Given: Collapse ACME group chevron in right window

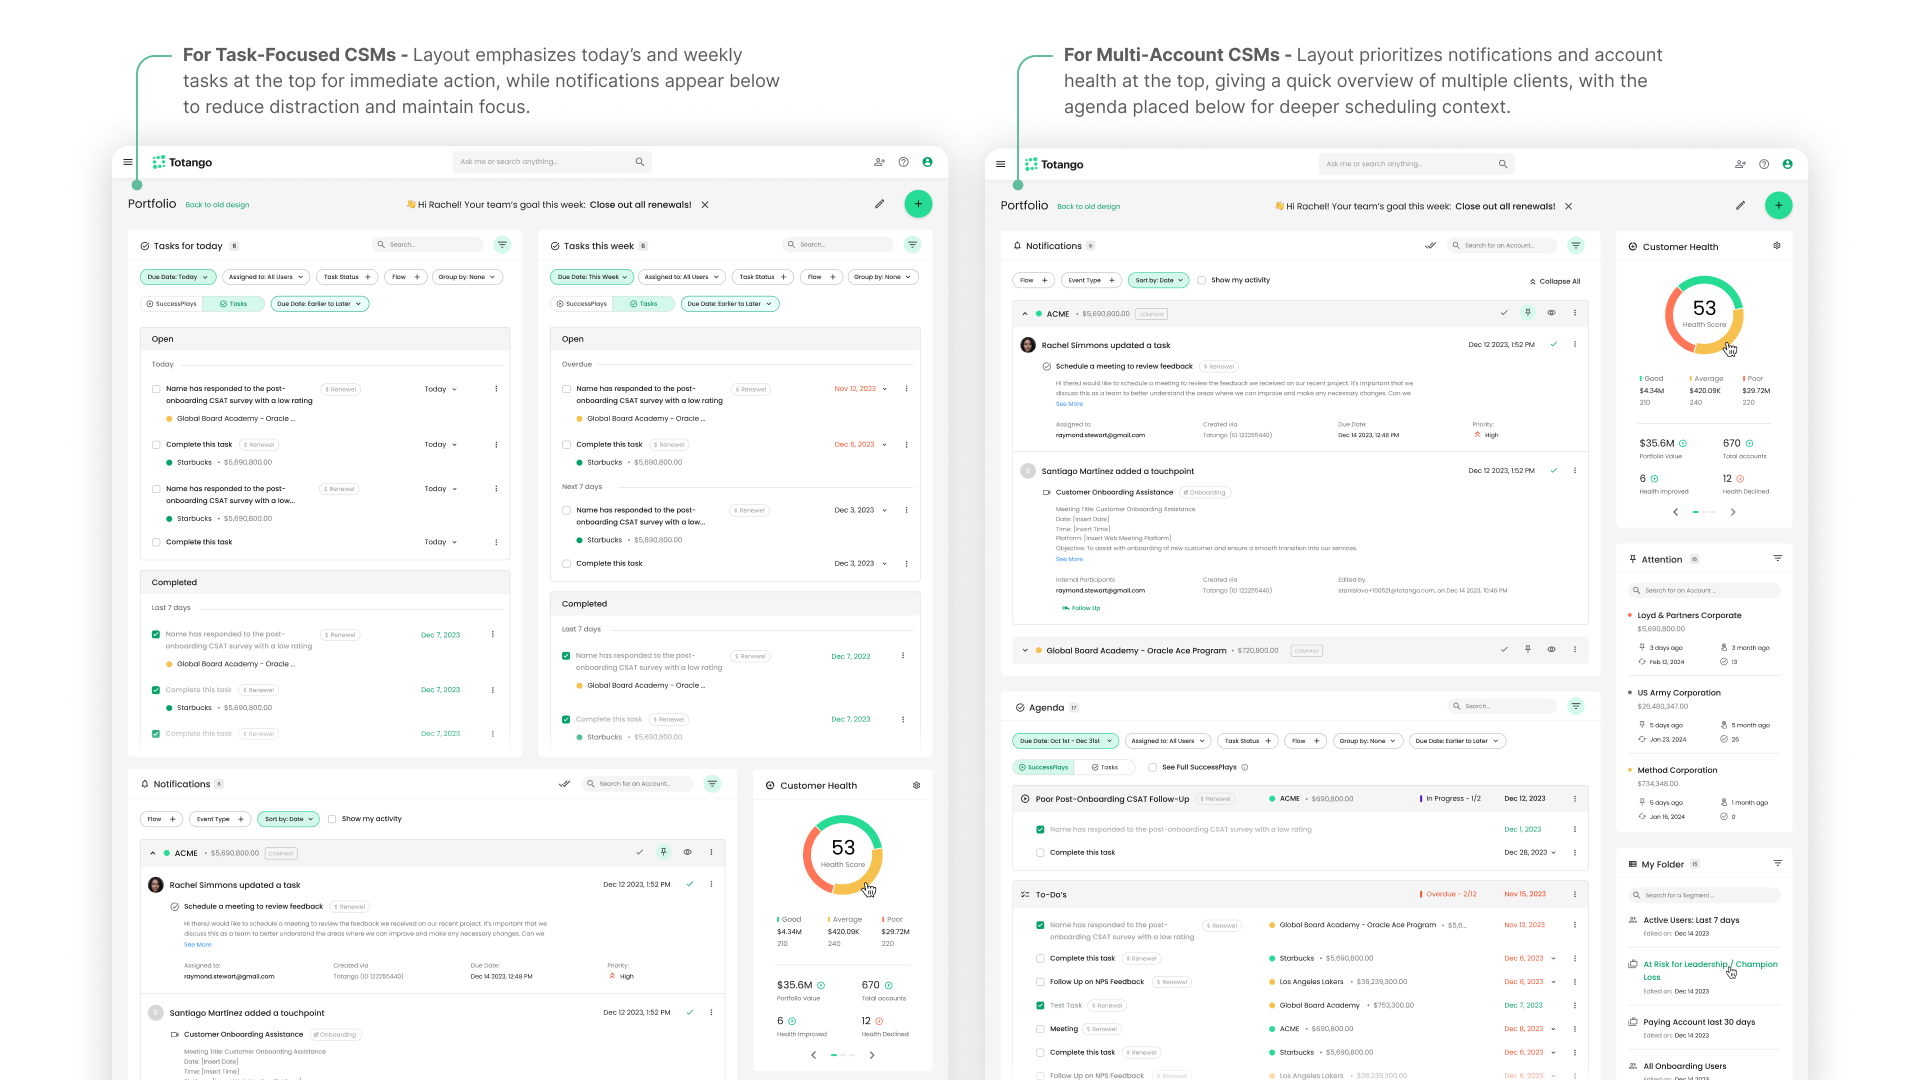Looking at the screenshot, I should (x=1025, y=314).
